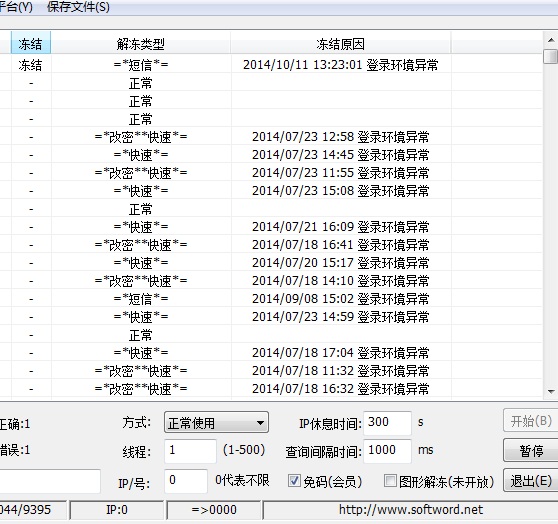This screenshot has width=558, height=524.
Task: Sort by the 冻结 column header
Action: tap(31, 43)
